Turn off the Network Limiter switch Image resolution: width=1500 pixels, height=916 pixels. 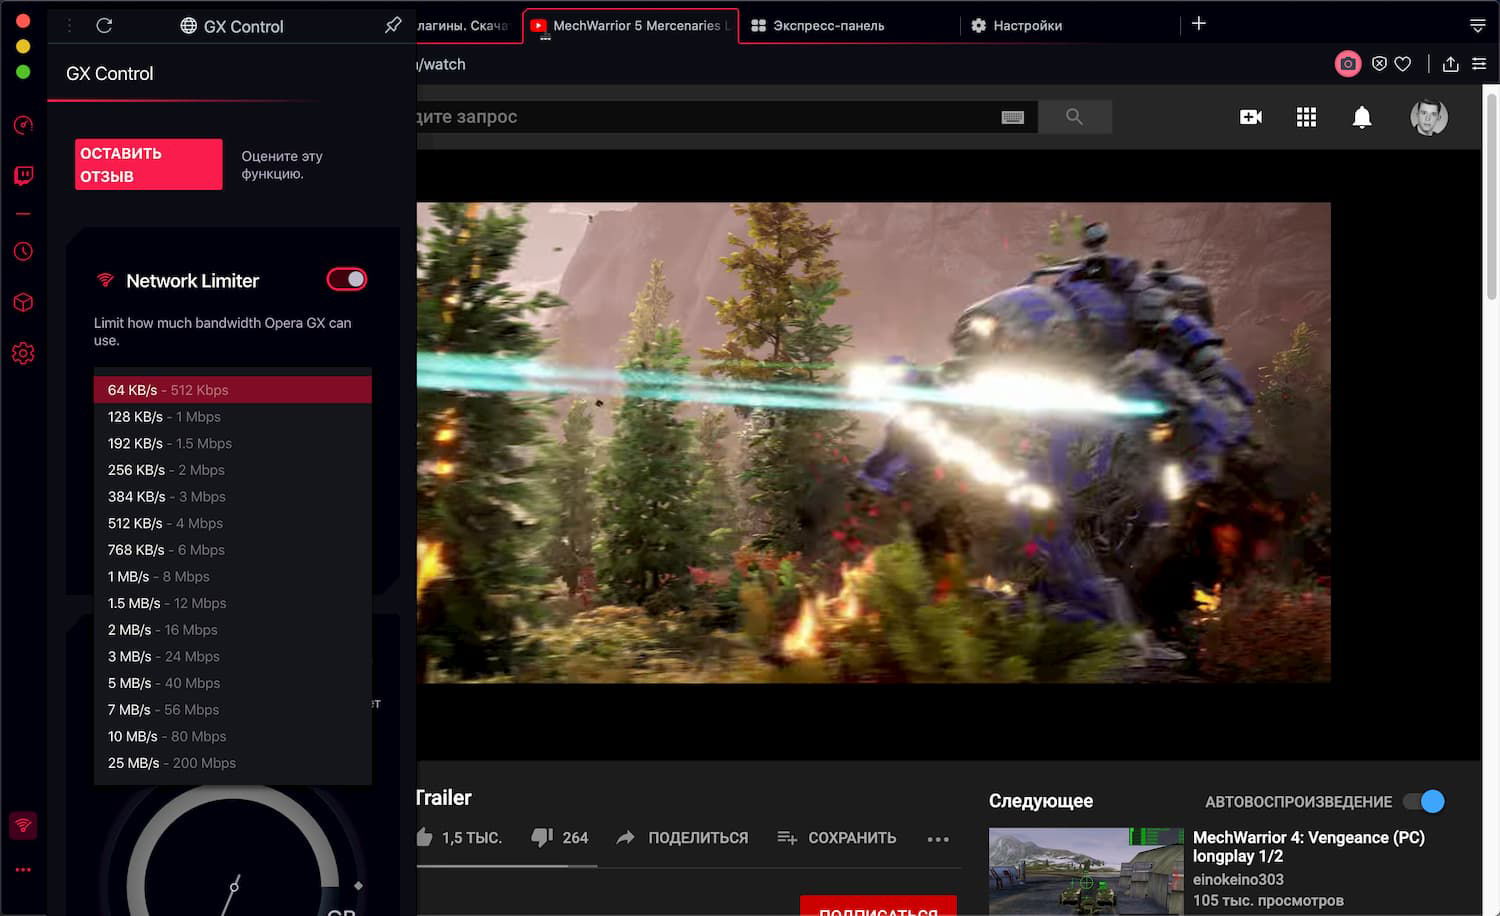click(347, 280)
